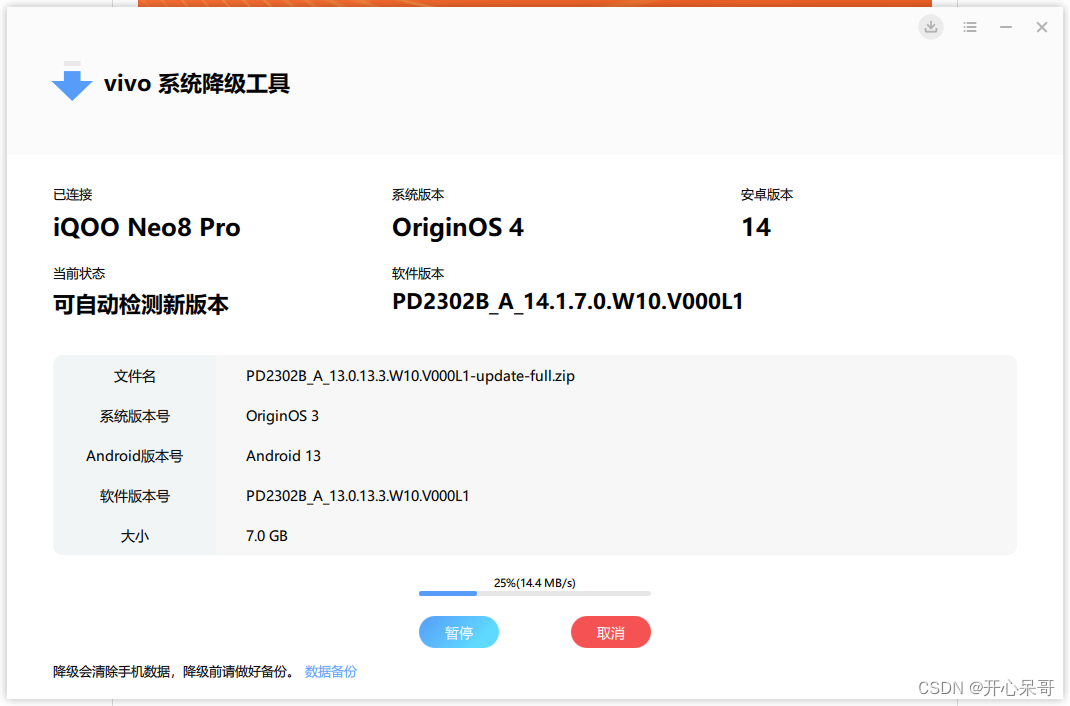This screenshot has height=706, width=1070.
Task: Cancel the download with 取消 button
Action: (611, 632)
